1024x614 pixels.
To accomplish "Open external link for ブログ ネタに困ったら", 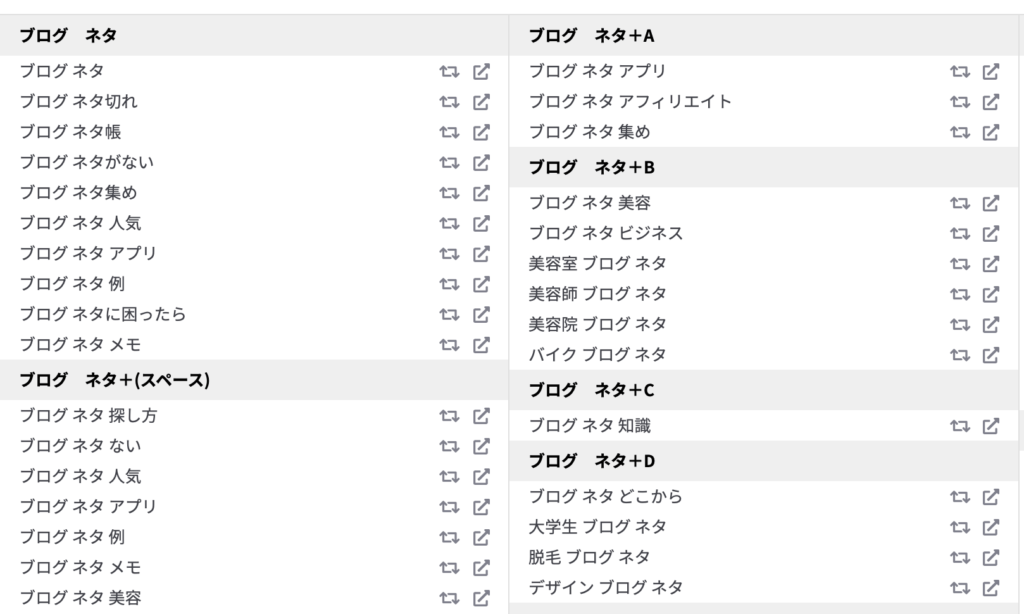I will [481, 315].
